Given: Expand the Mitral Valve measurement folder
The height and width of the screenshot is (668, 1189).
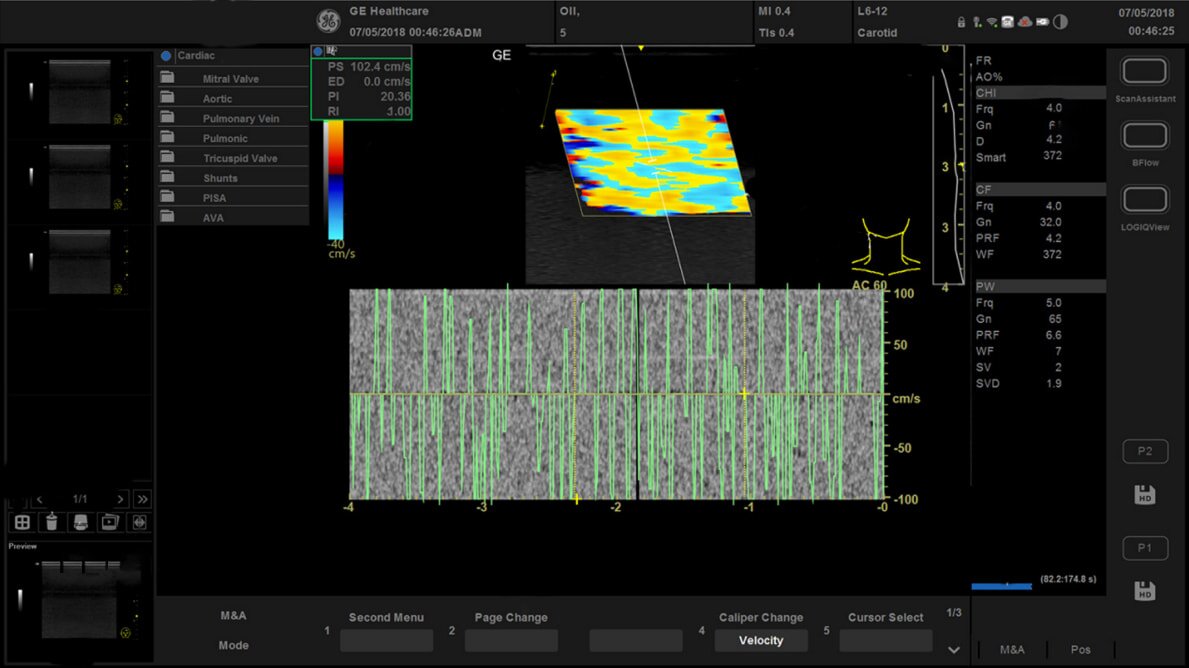Looking at the screenshot, I should [x=231, y=79].
